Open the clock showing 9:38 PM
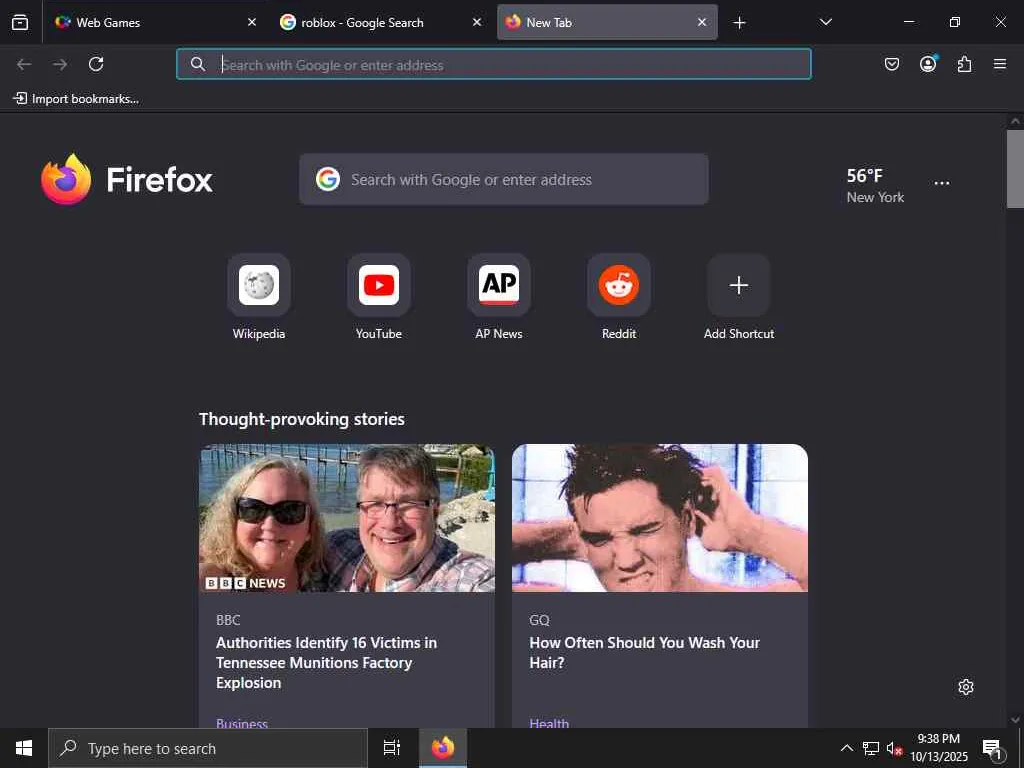Screen dimensions: 1024x768 point(938,748)
